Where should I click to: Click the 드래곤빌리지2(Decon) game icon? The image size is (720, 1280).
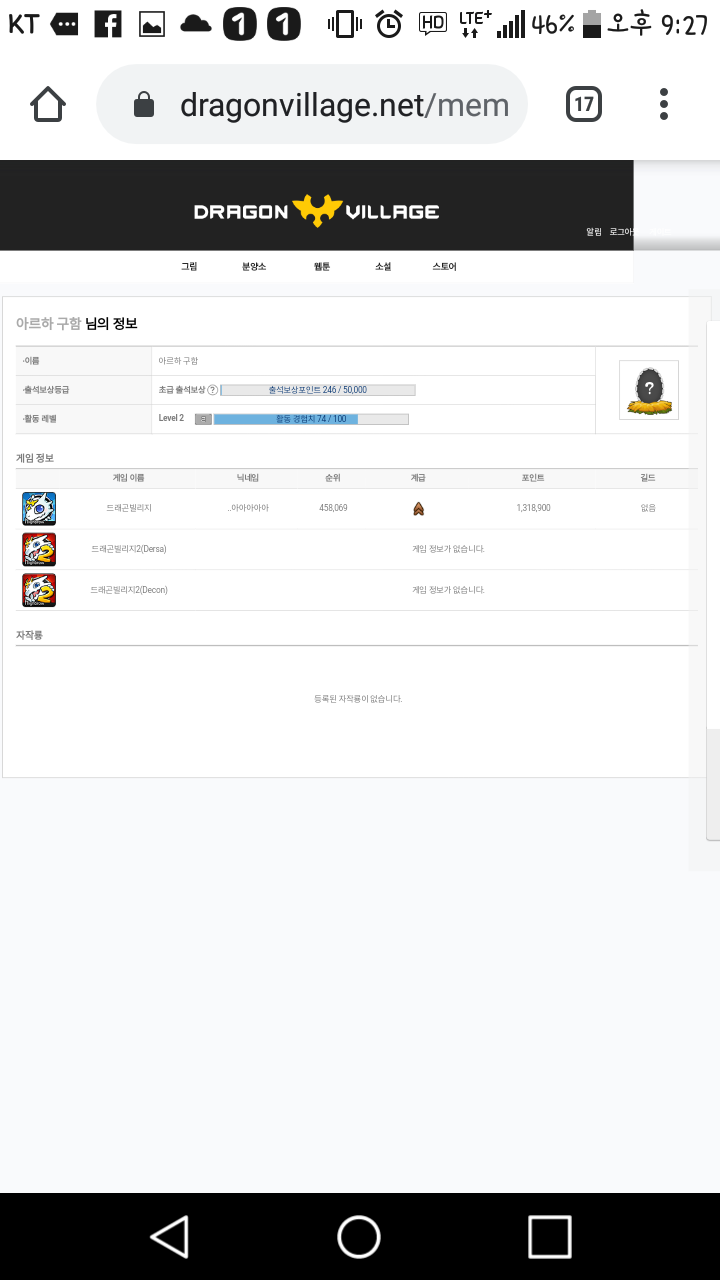click(39, 590)
